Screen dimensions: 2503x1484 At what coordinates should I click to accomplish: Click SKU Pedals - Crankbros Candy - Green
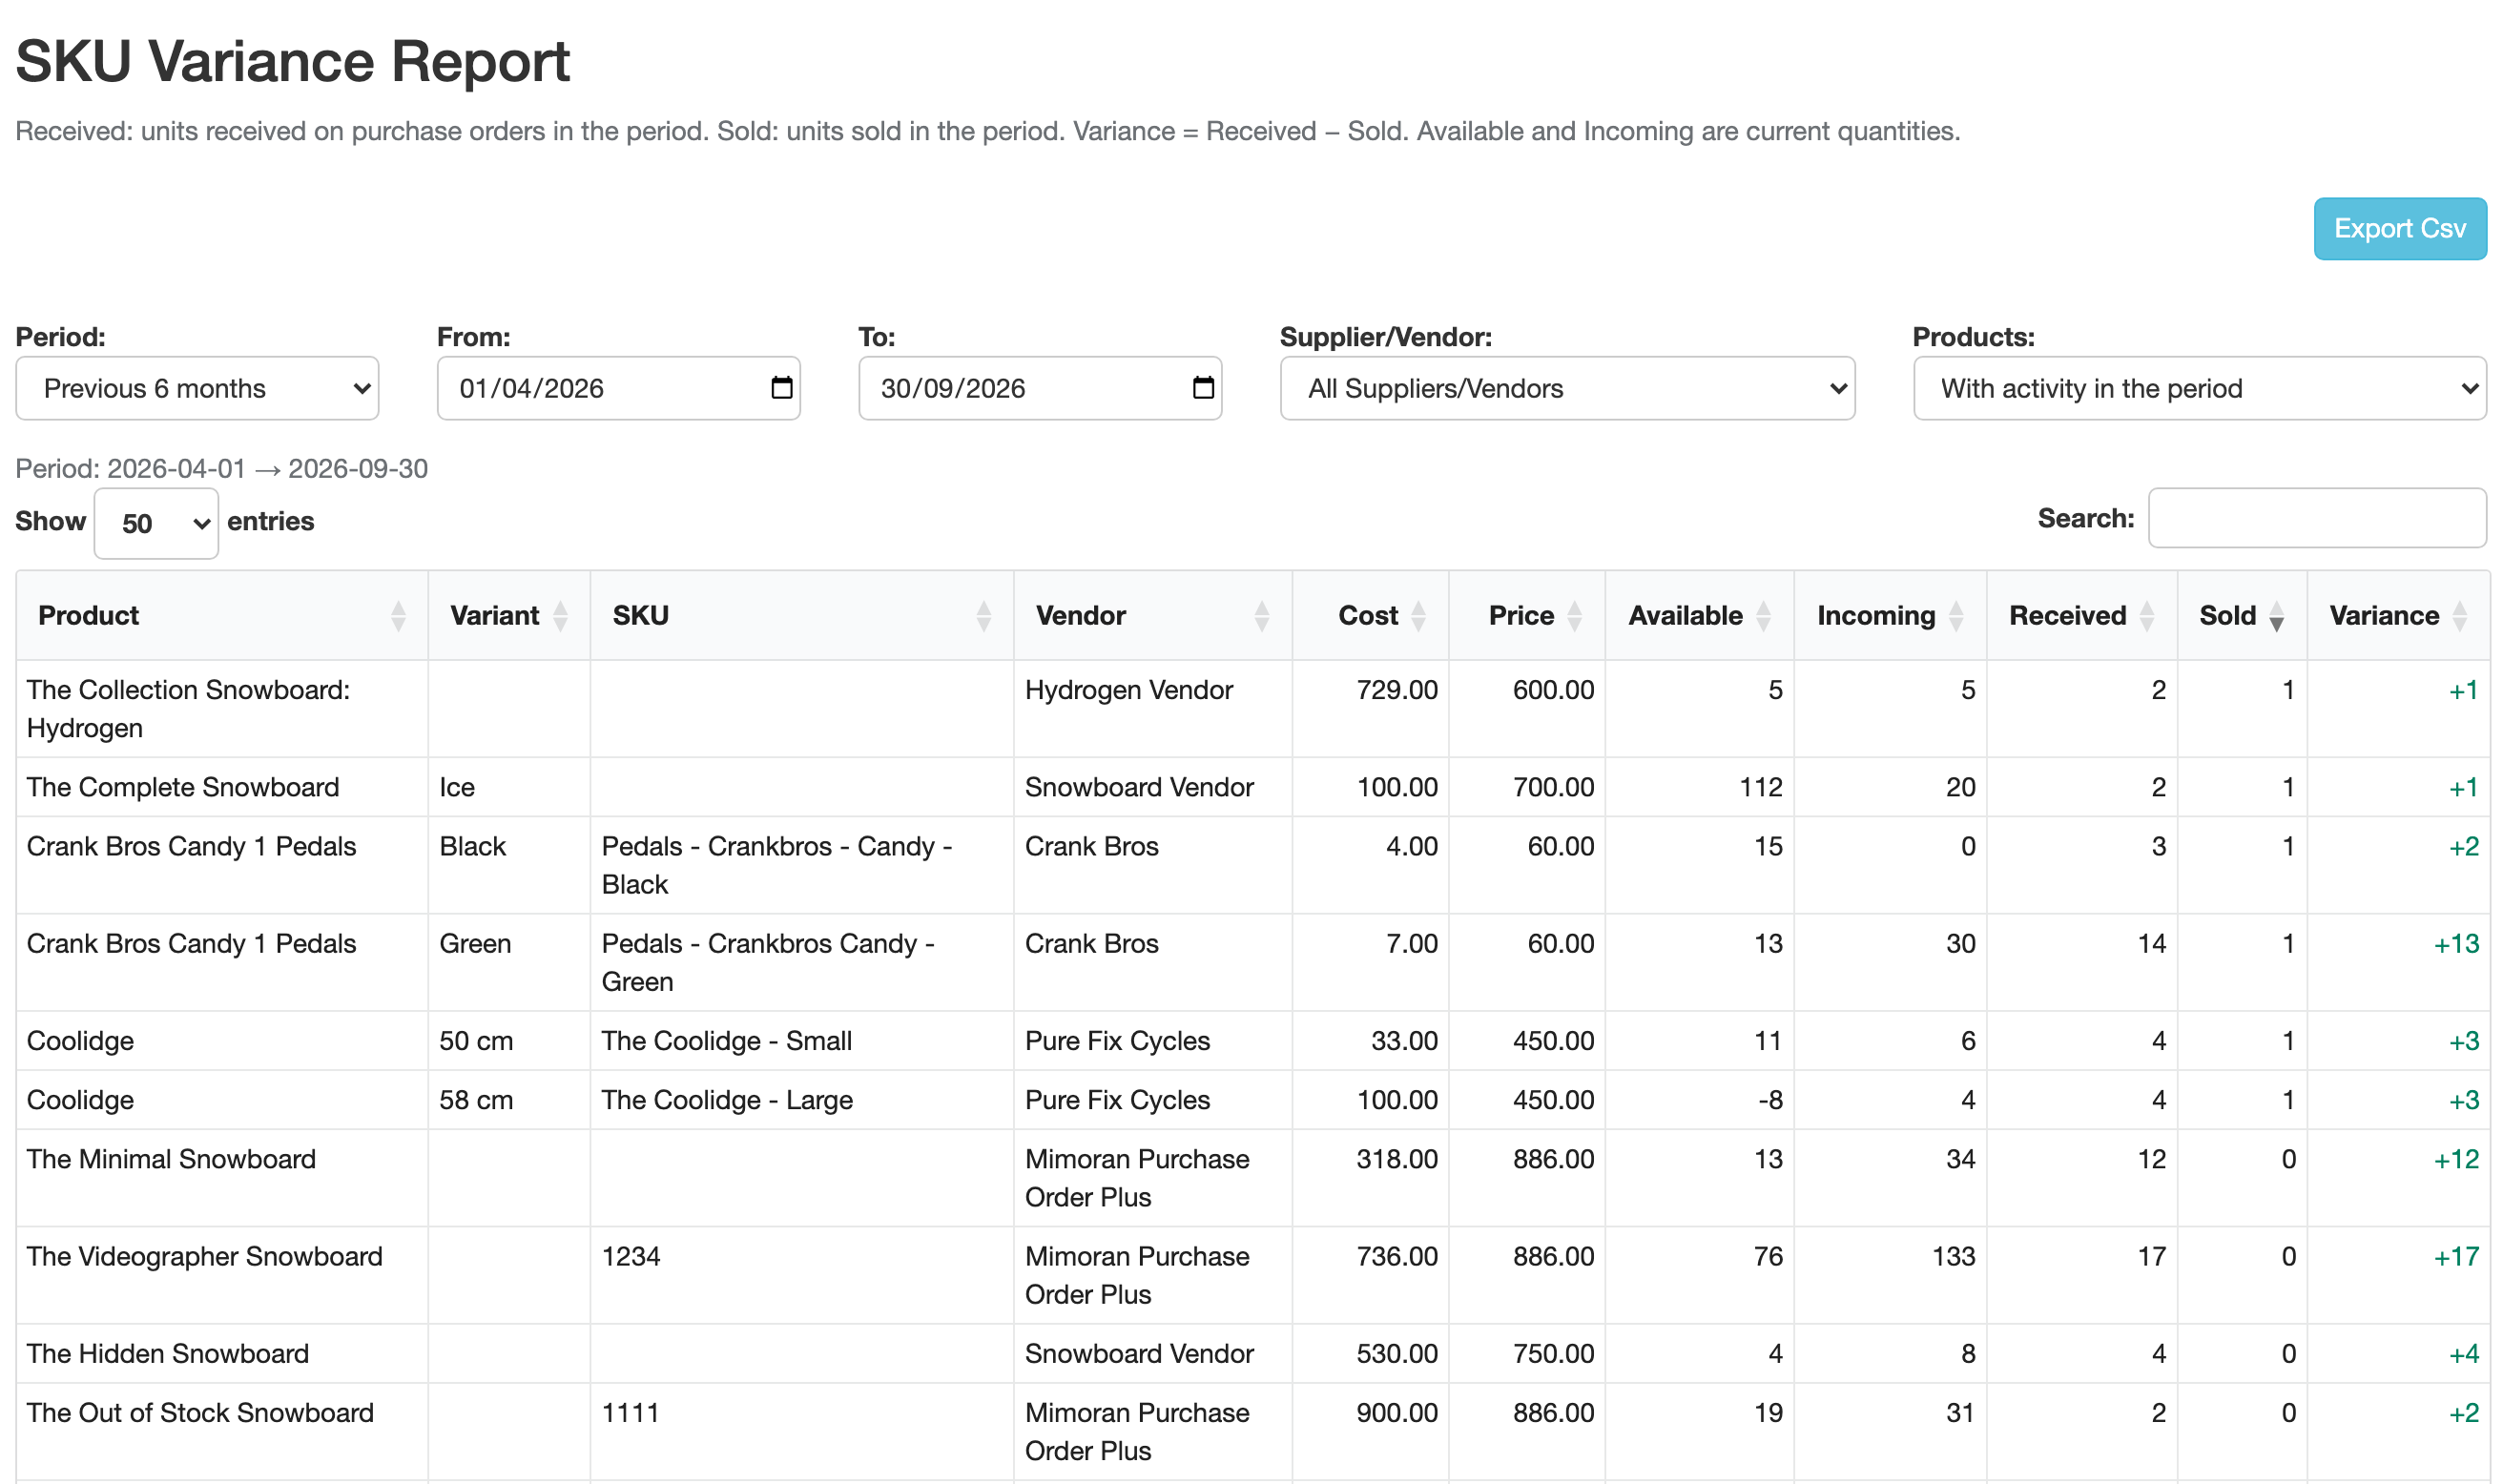(802, 962)
